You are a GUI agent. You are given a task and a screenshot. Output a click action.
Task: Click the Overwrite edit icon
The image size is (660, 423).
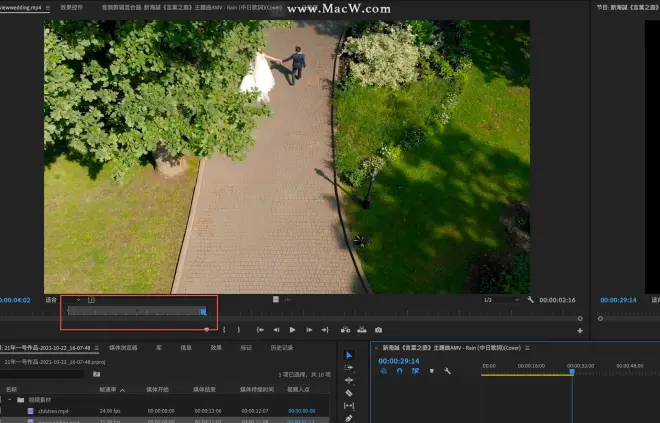(x=362, y=330)
